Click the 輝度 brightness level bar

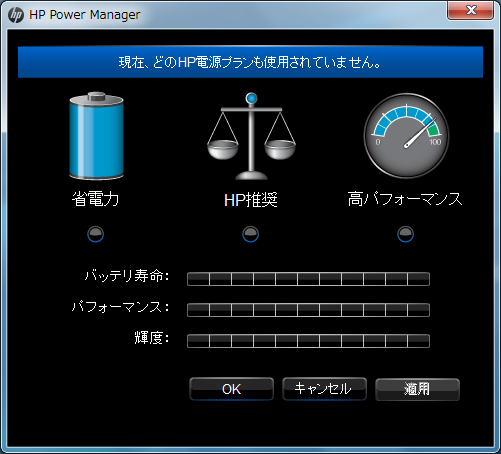308,341
